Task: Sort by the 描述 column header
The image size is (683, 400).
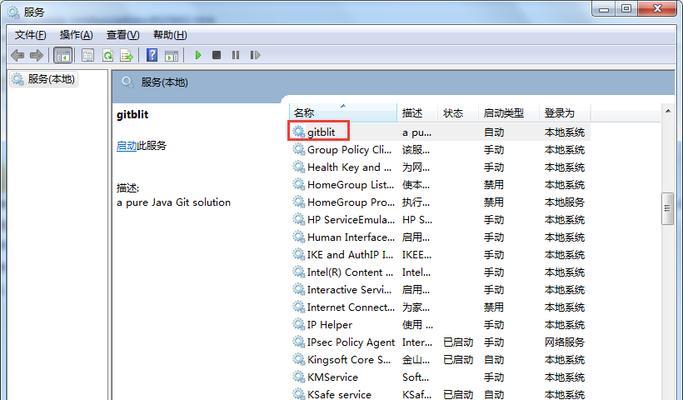Action: [x=417, y=113]
